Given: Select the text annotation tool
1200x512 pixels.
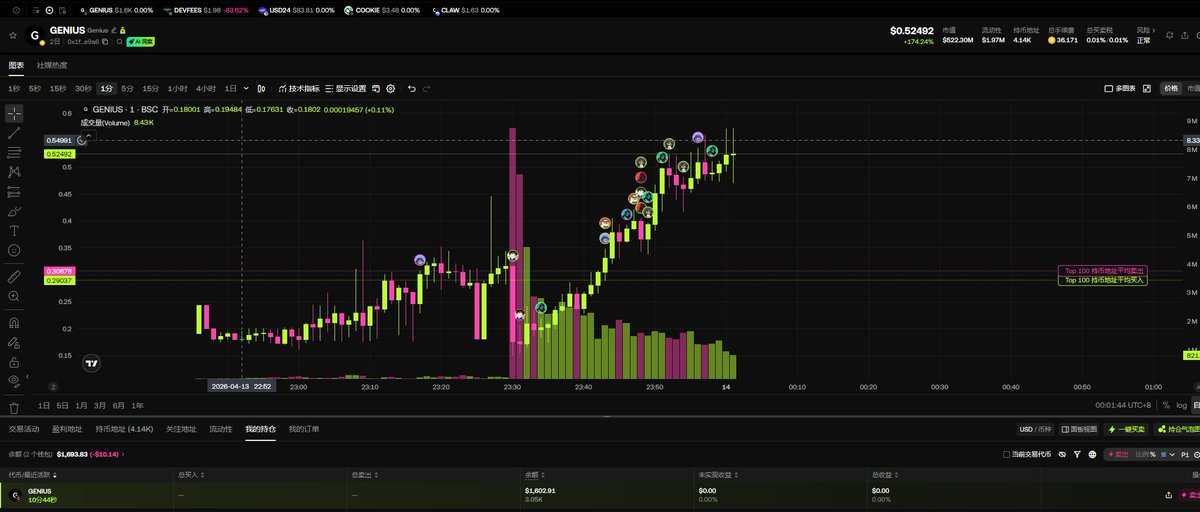Looking at the screenshot, I should click(x=14, y=230).
